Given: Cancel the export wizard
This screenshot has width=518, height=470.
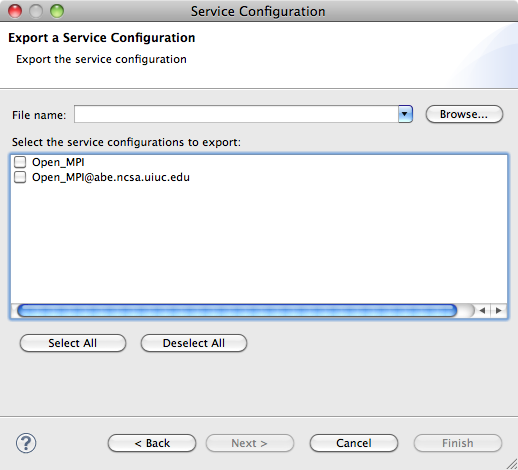Looking at the screenshot, I should [x=354, y=443].
